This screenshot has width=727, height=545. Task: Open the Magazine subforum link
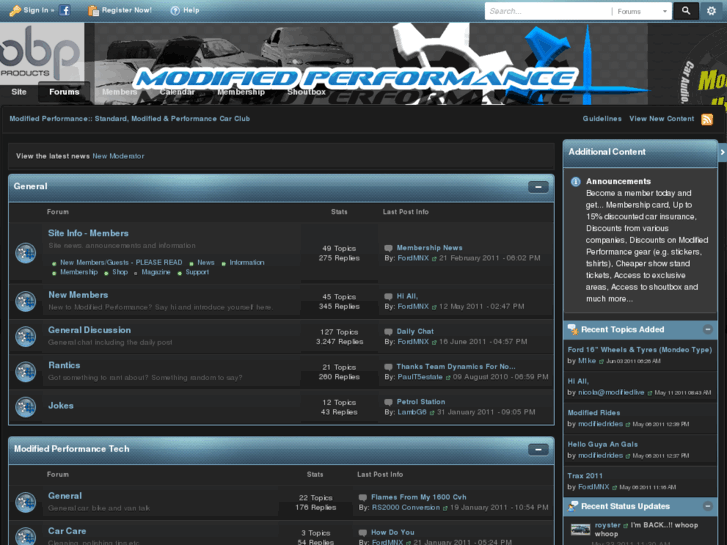click(x=156, y=272)
